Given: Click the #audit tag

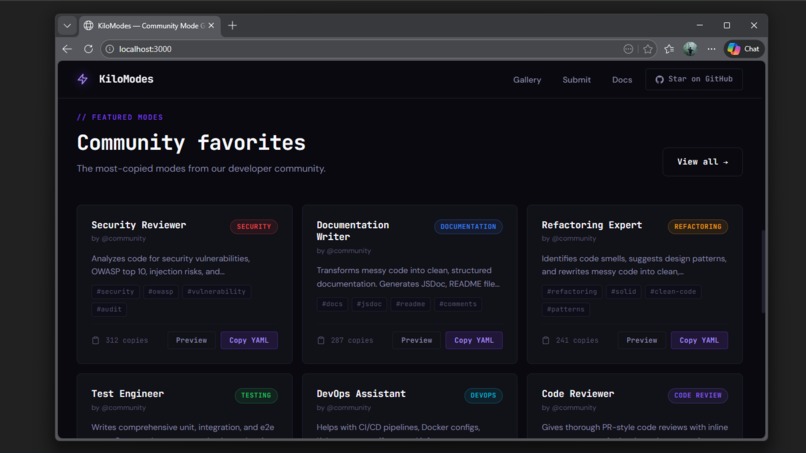Looking at the screenshot, I should pos(109,310).
